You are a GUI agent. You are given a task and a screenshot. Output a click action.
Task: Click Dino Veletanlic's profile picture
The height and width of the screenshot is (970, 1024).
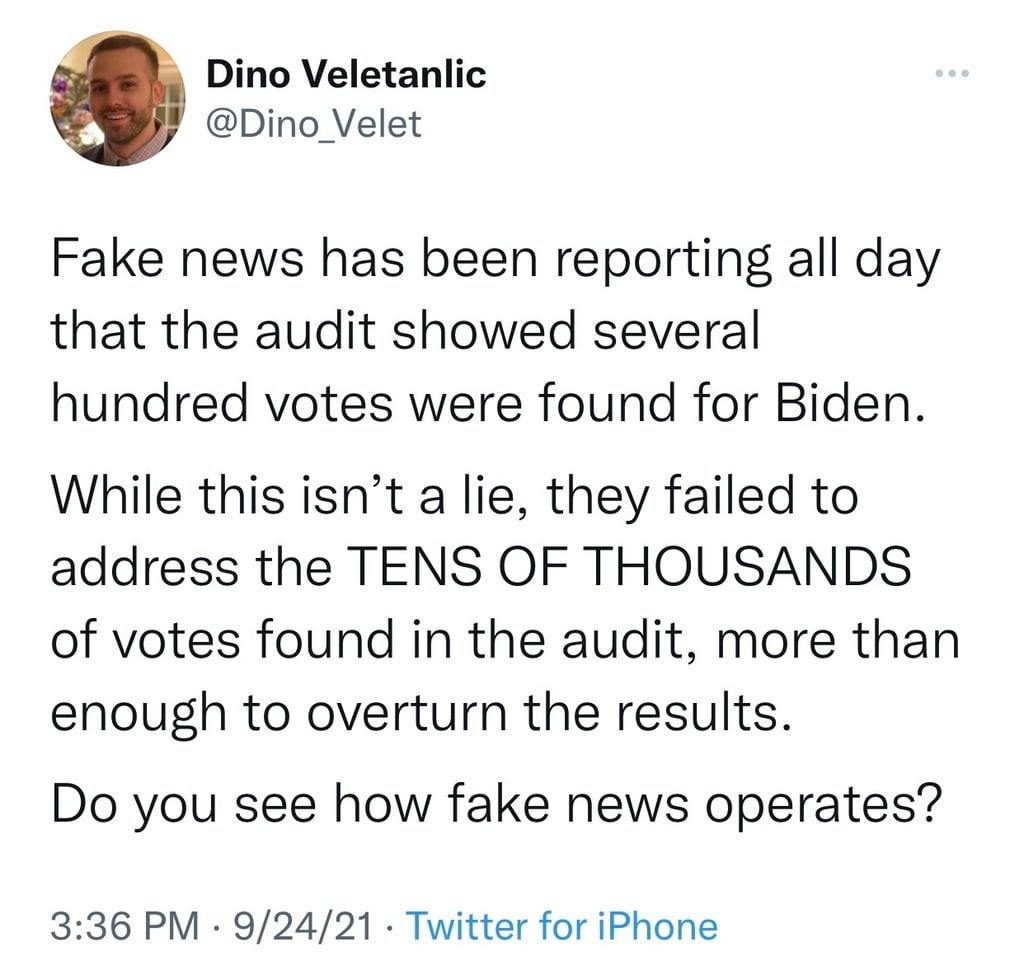click(x=116, y=98)
